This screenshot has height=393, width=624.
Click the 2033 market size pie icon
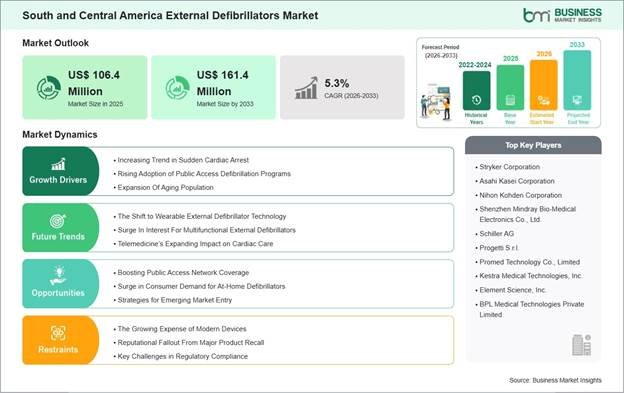[x=177, y=88]
